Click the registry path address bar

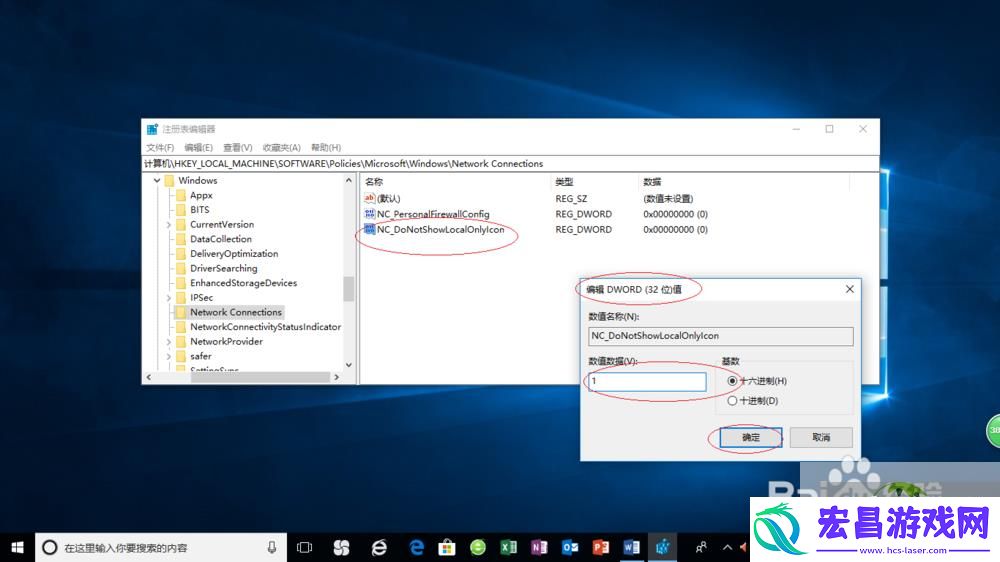pyautogui.click(x=510, y=164)
